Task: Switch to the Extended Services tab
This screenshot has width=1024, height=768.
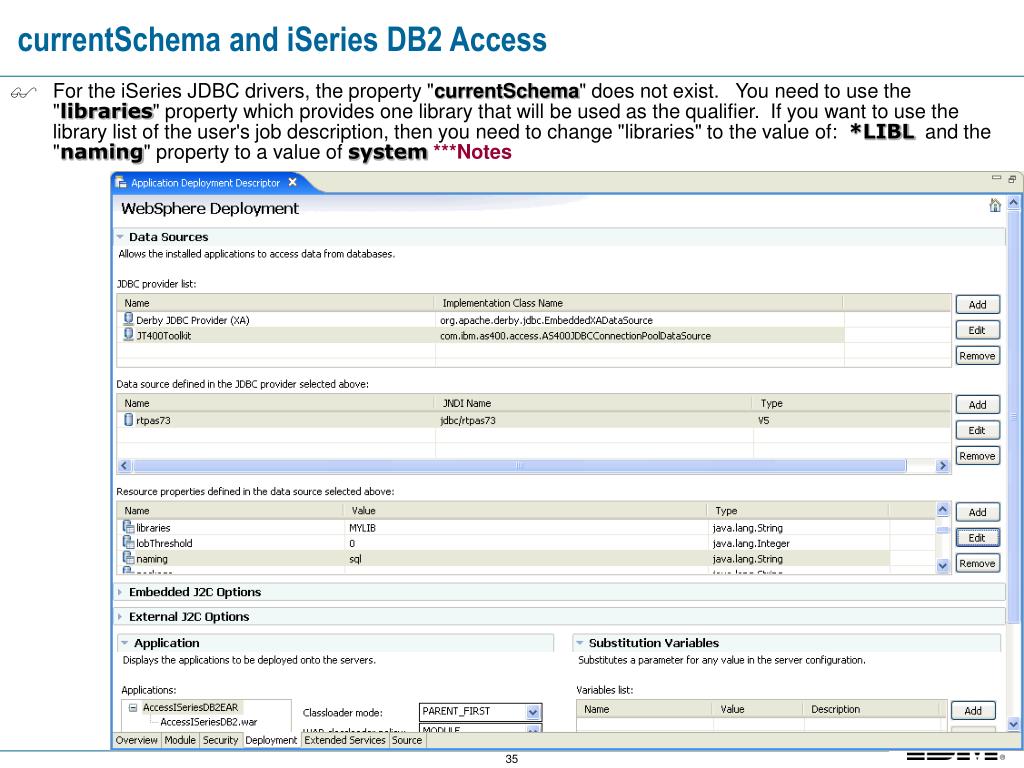Action: click(x=345, y=740)
